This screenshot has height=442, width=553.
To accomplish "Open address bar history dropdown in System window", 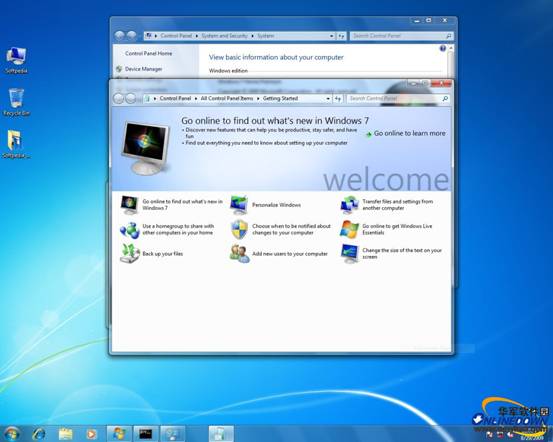I will tap(332, 36).
